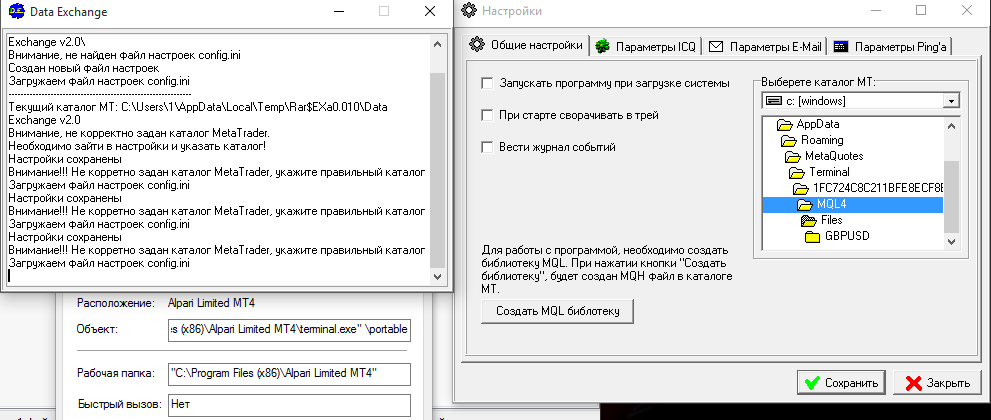This screenshot has width=991, height=420.
Task: Click the 'Выберете каталог MT:' label
Action: [x=817, y=83]
